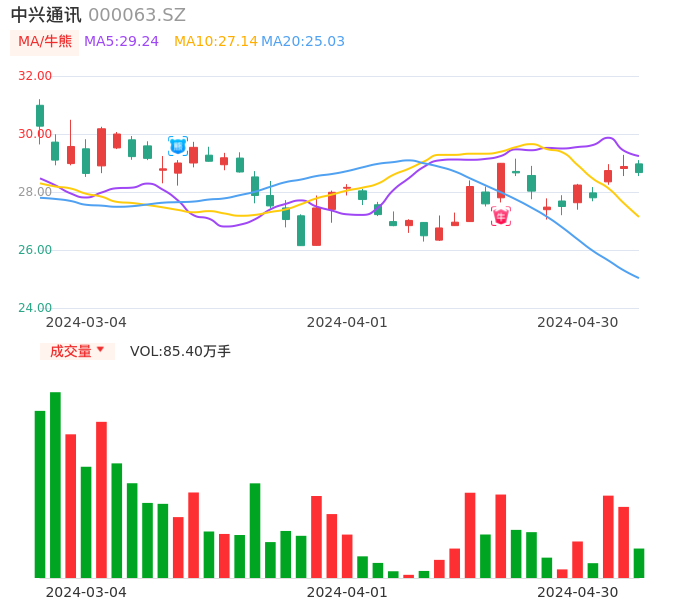Click the red arrow beside 成交量

[x=100, y=350]
